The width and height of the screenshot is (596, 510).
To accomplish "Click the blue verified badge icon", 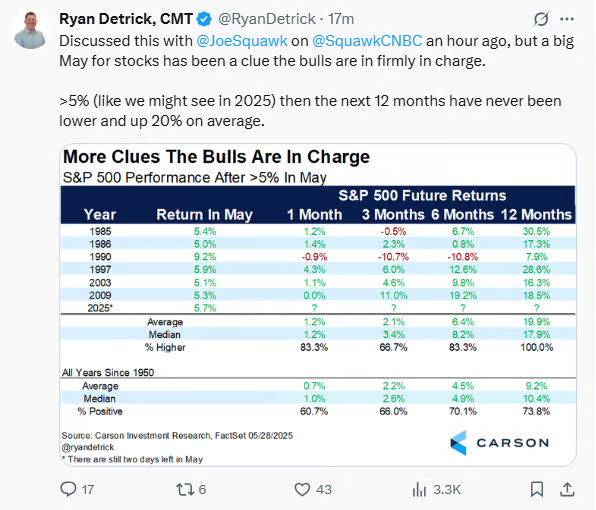I will 204,19.
